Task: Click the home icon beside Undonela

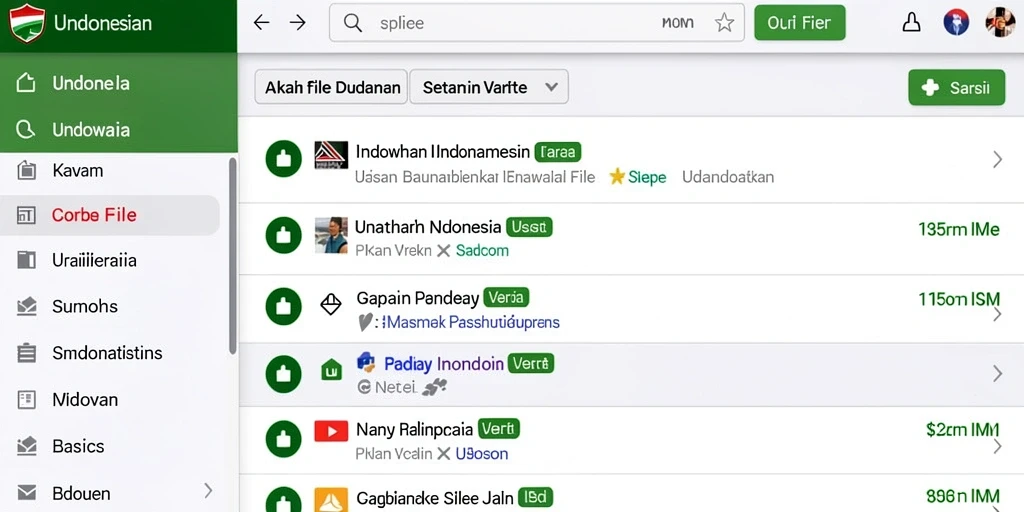Action: [x=25, y=83]
